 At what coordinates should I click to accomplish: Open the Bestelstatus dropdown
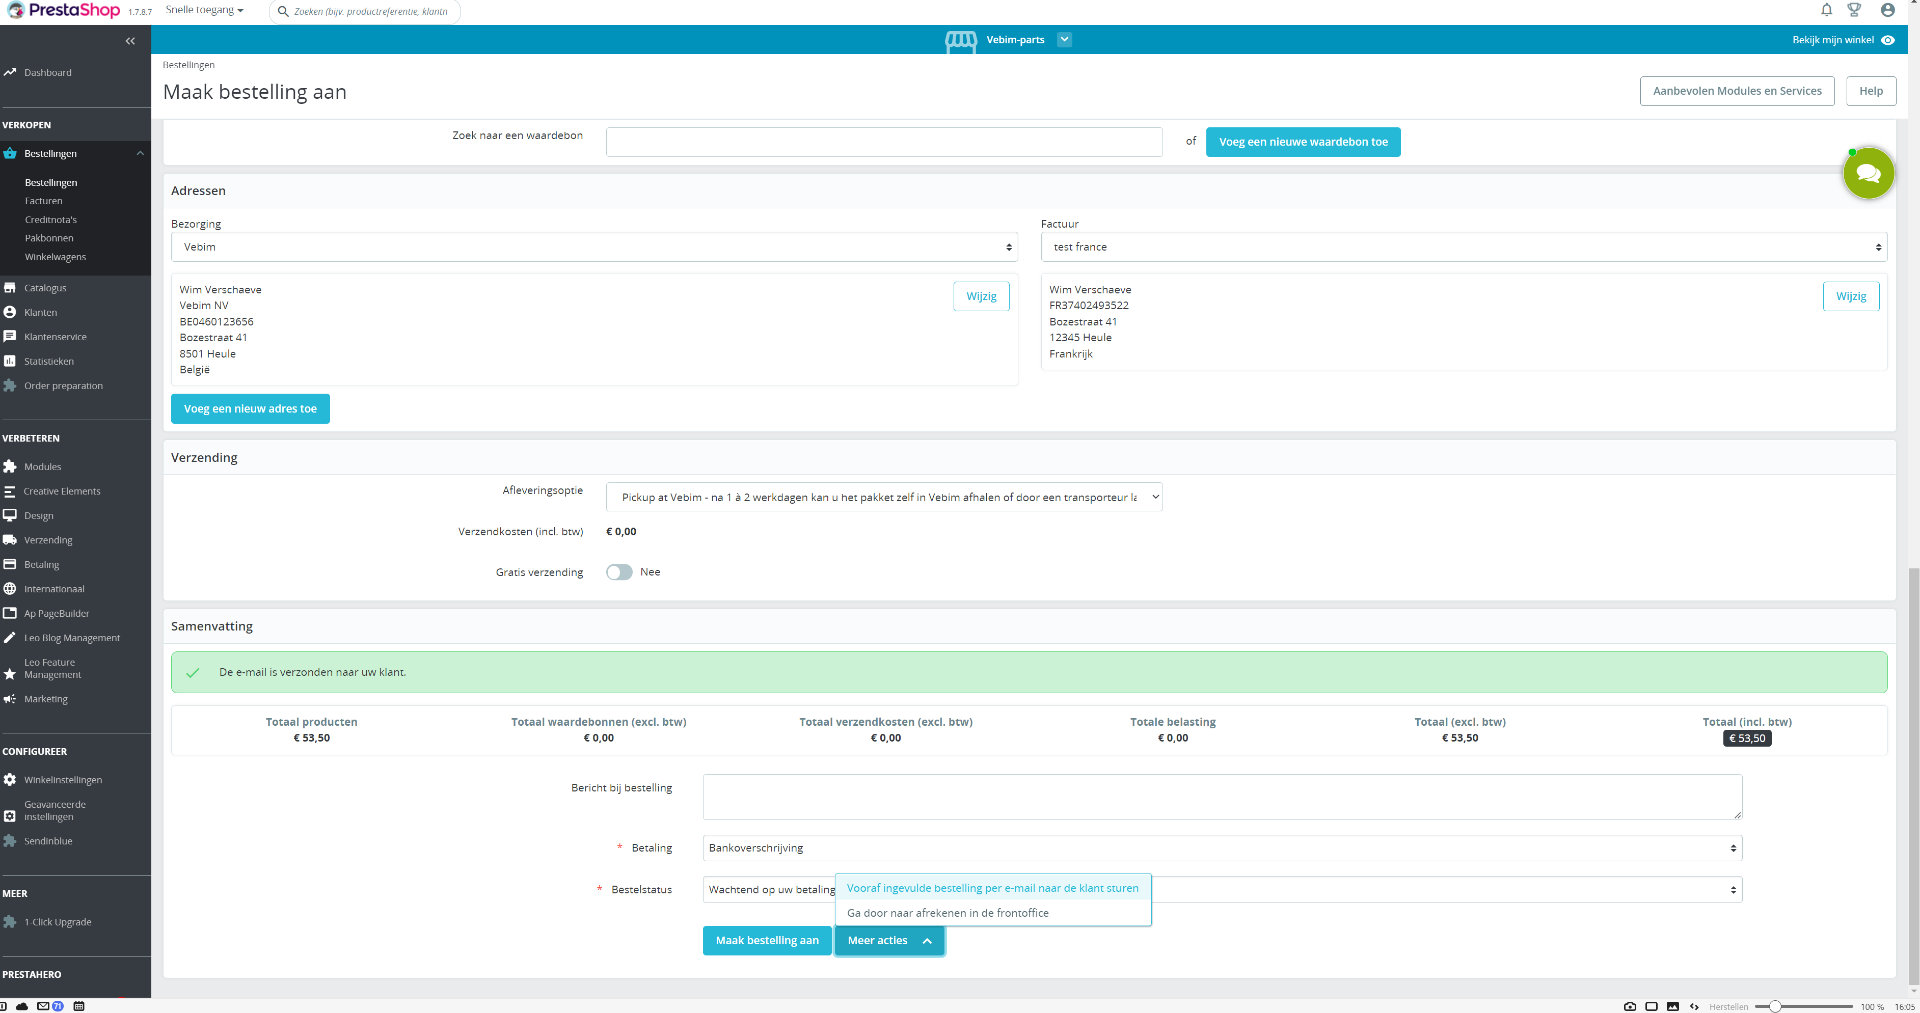click(1222, 890)
